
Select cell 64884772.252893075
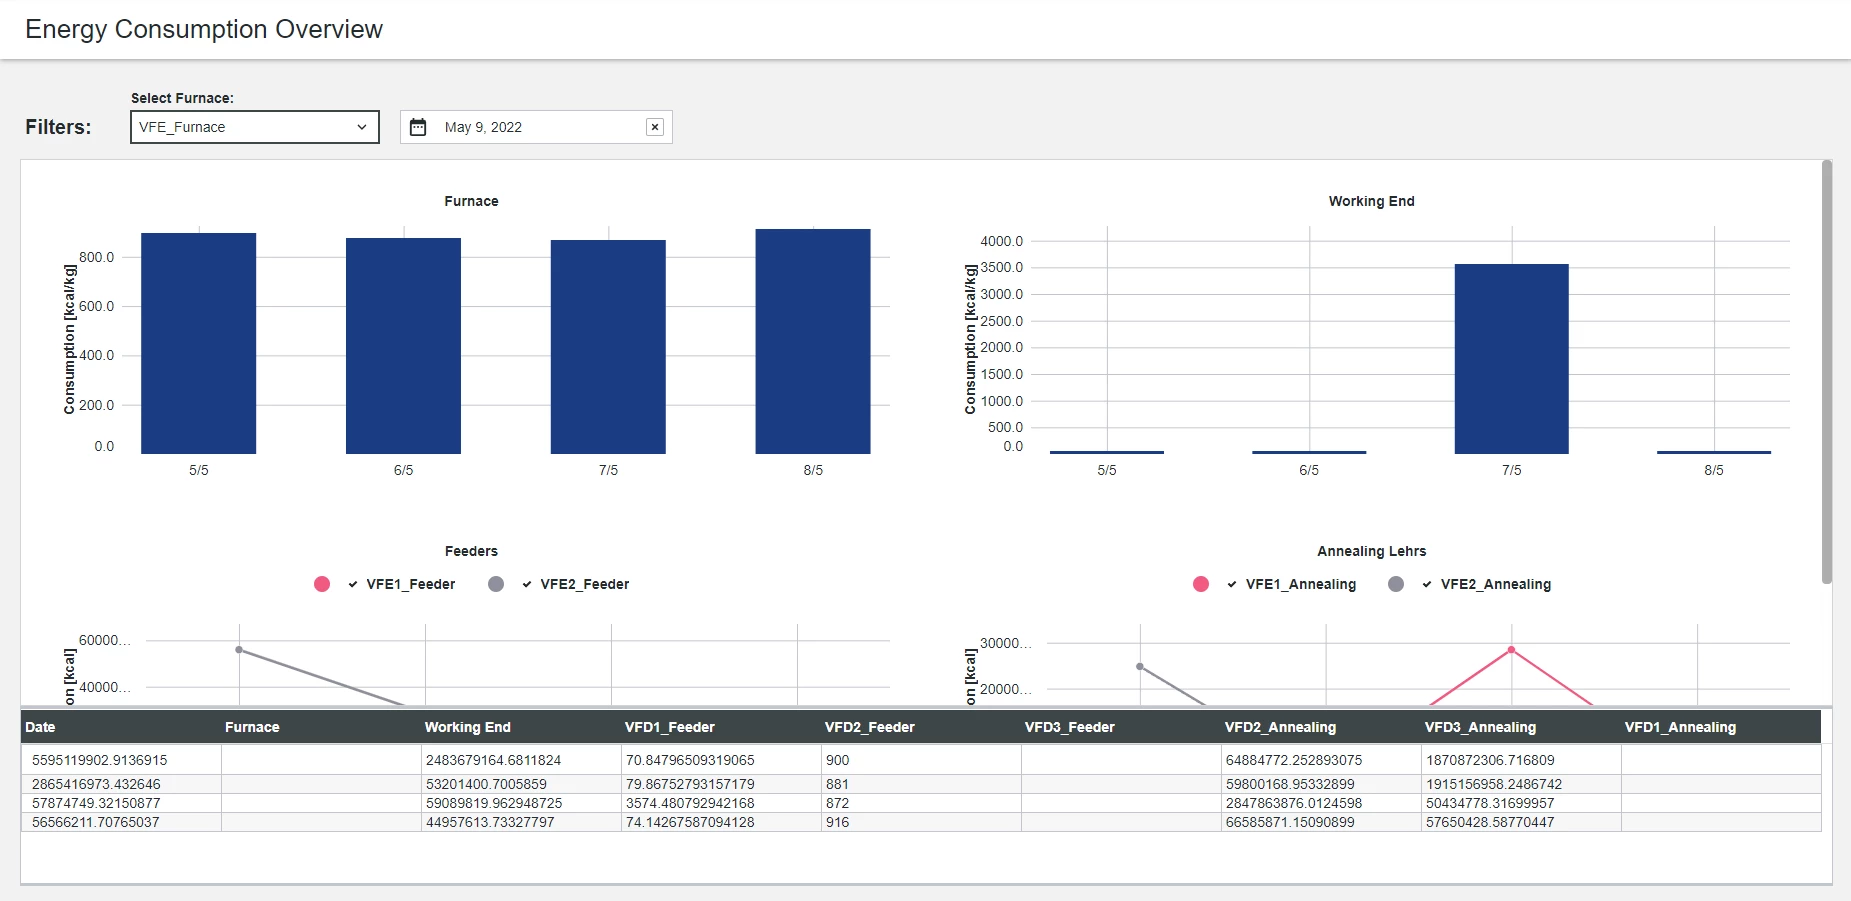(1321, 760)
